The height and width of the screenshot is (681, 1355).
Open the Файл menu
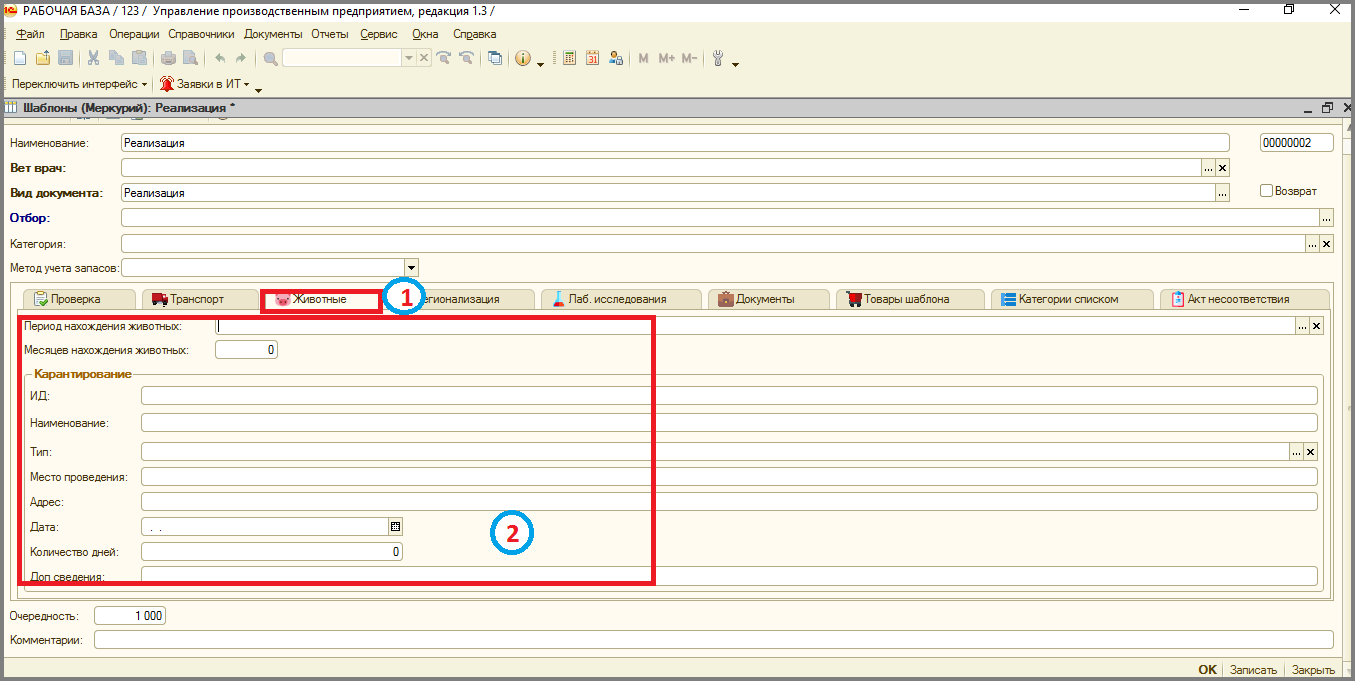(30, 34)
